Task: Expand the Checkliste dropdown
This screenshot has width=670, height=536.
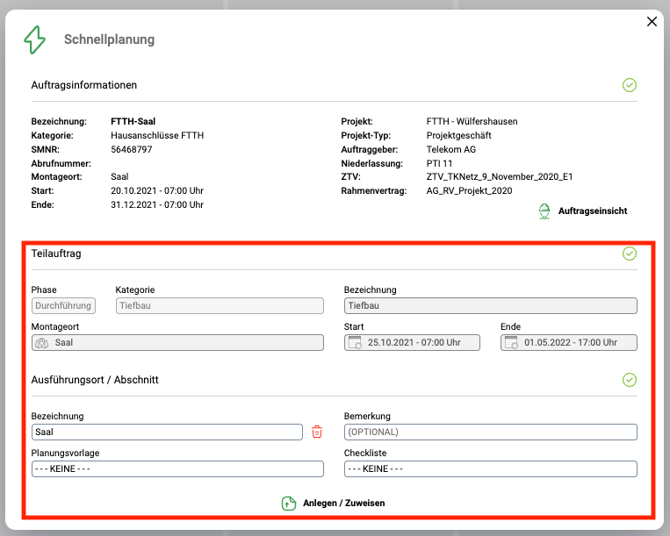Action: (490, 469)
